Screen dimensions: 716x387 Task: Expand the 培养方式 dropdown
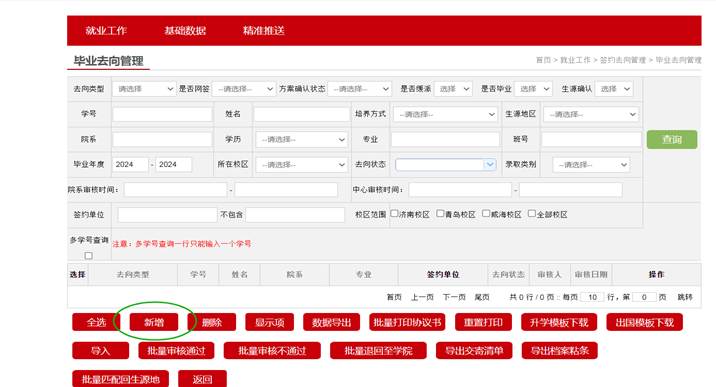pos(445,115)
